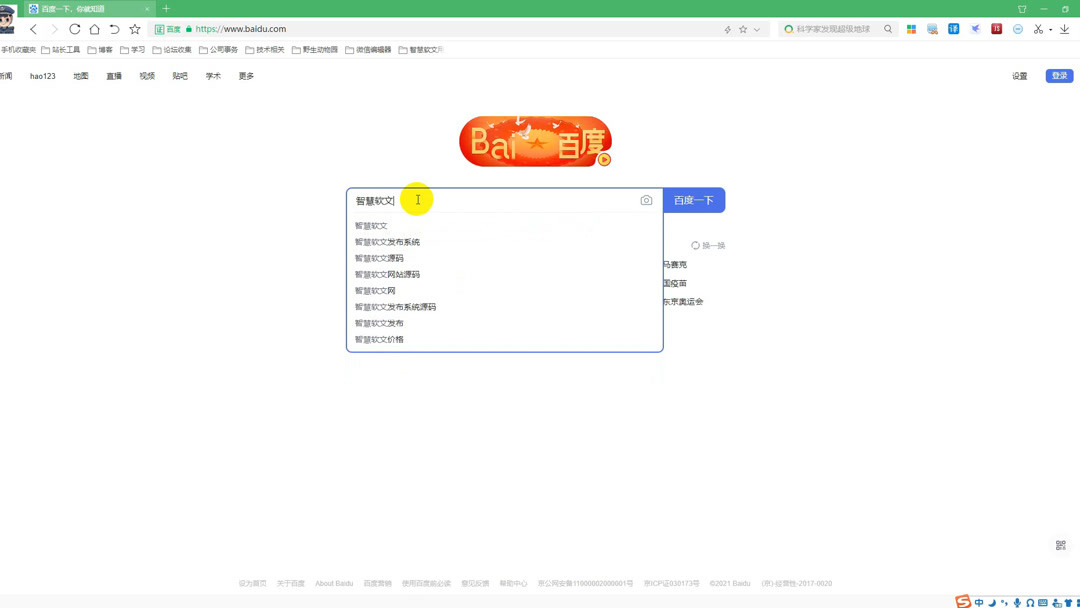Click the browser home icon
The width and height of the screenshot is (1080, 608).
pos(94,29)
